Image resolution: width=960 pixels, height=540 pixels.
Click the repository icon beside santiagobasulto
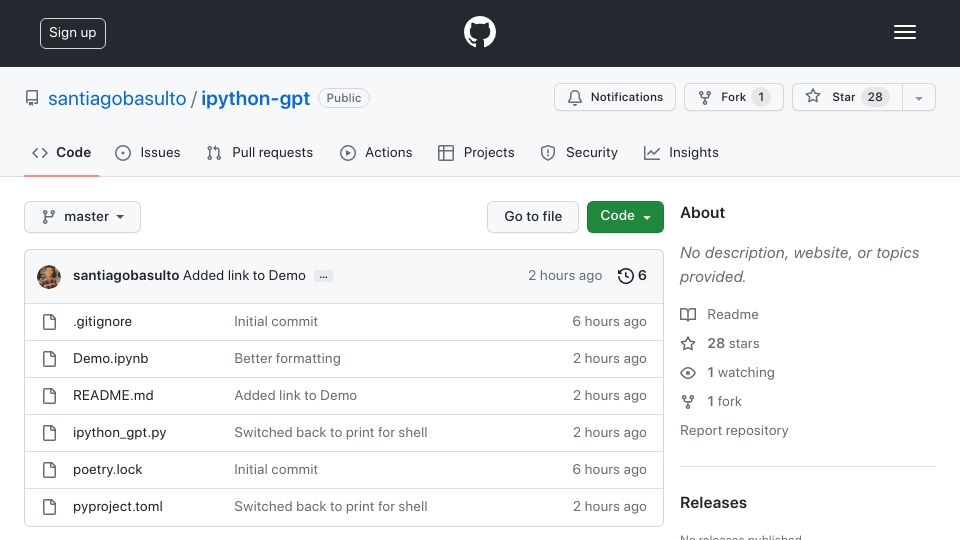[32, 98]
